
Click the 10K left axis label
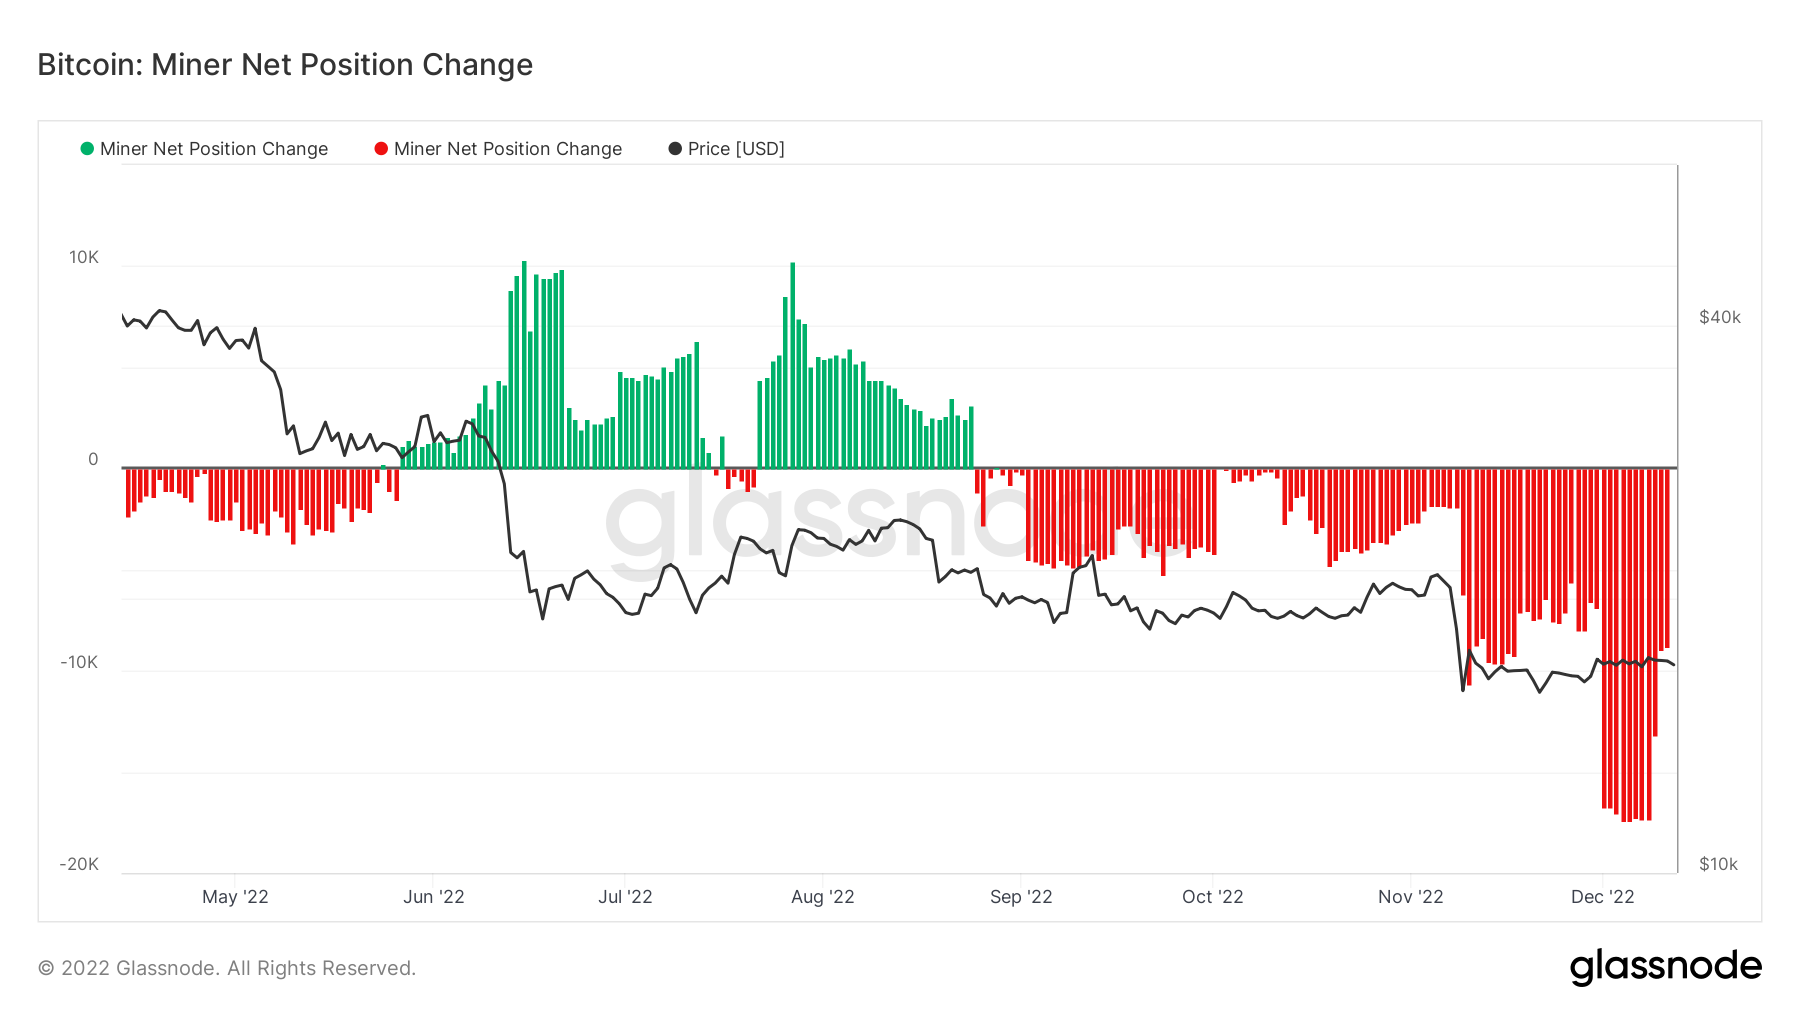[x=84, y=258]
